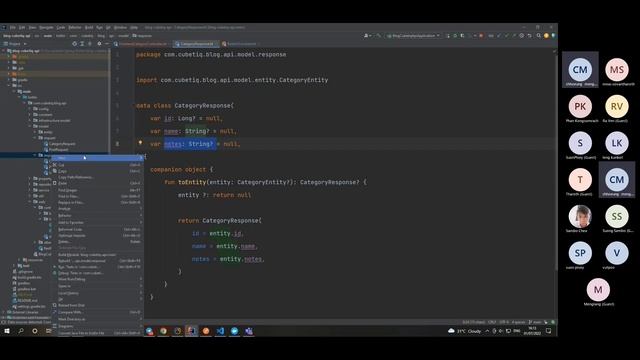
Task: Open the Project view selector dropdown
Action: pos(15,44)
